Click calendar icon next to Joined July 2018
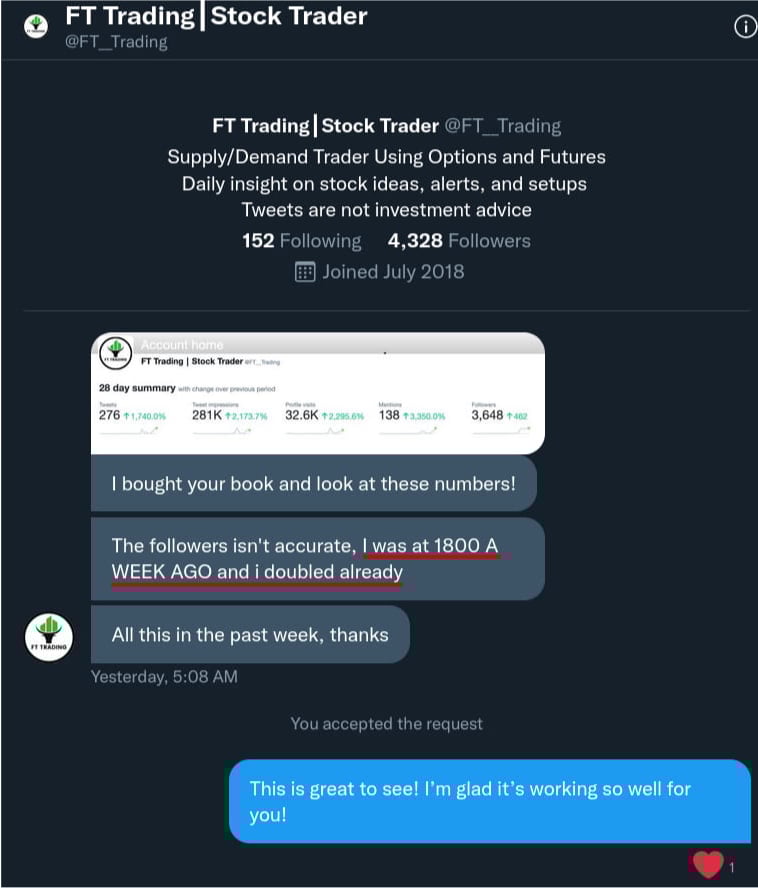 [x=305, y=272]
